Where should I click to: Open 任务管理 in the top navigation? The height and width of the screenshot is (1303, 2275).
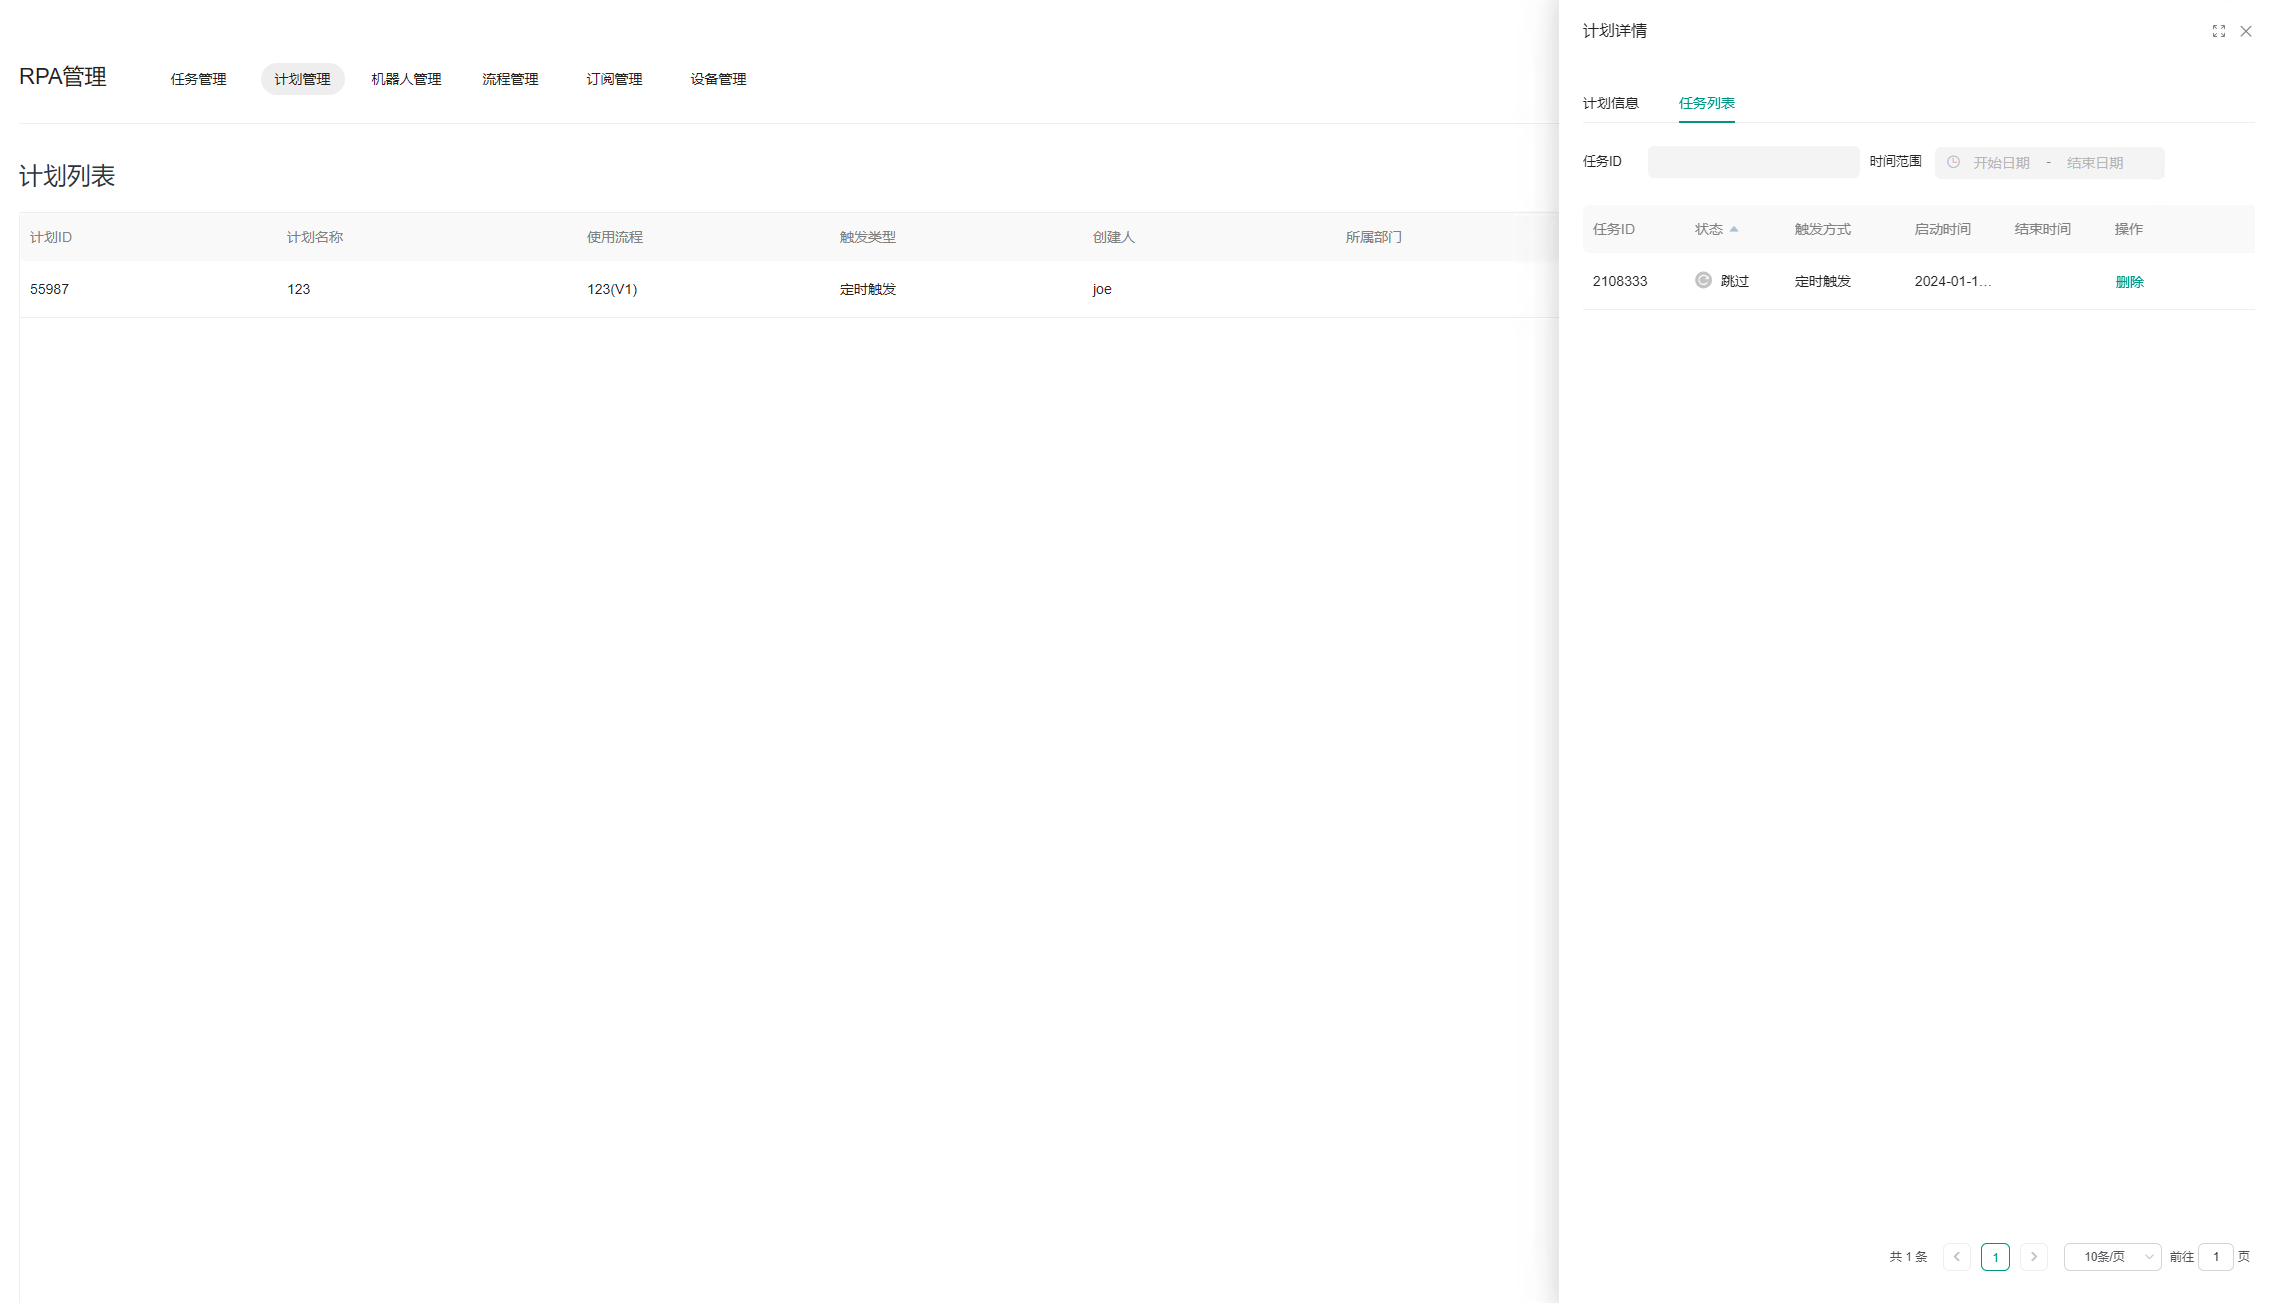pos(198,79)
